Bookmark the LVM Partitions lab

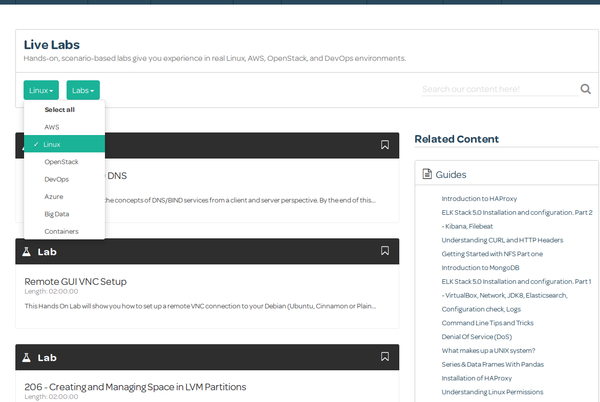[x=385, y=356]
